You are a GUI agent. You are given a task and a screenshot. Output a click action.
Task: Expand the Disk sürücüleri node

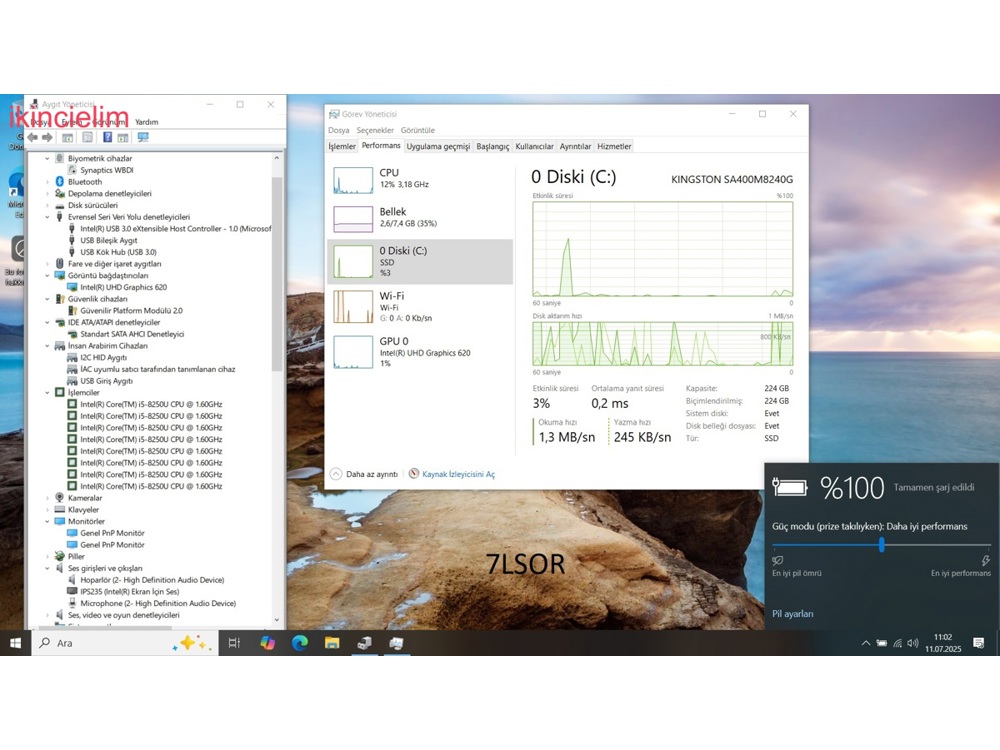click(x=47, y=205)
